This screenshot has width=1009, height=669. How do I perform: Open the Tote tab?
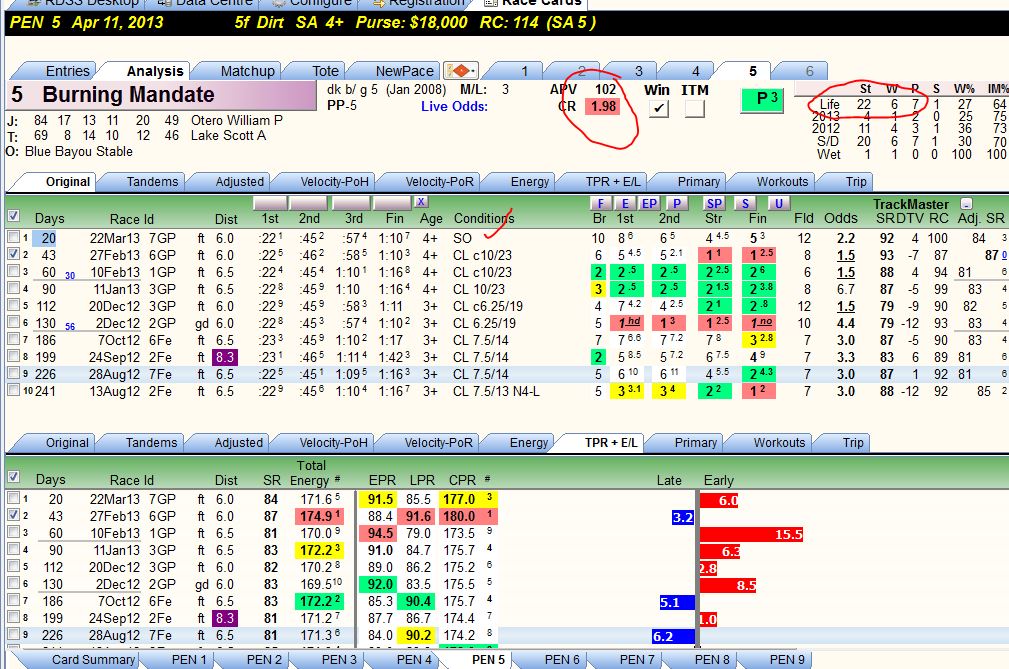click(326, 71)
